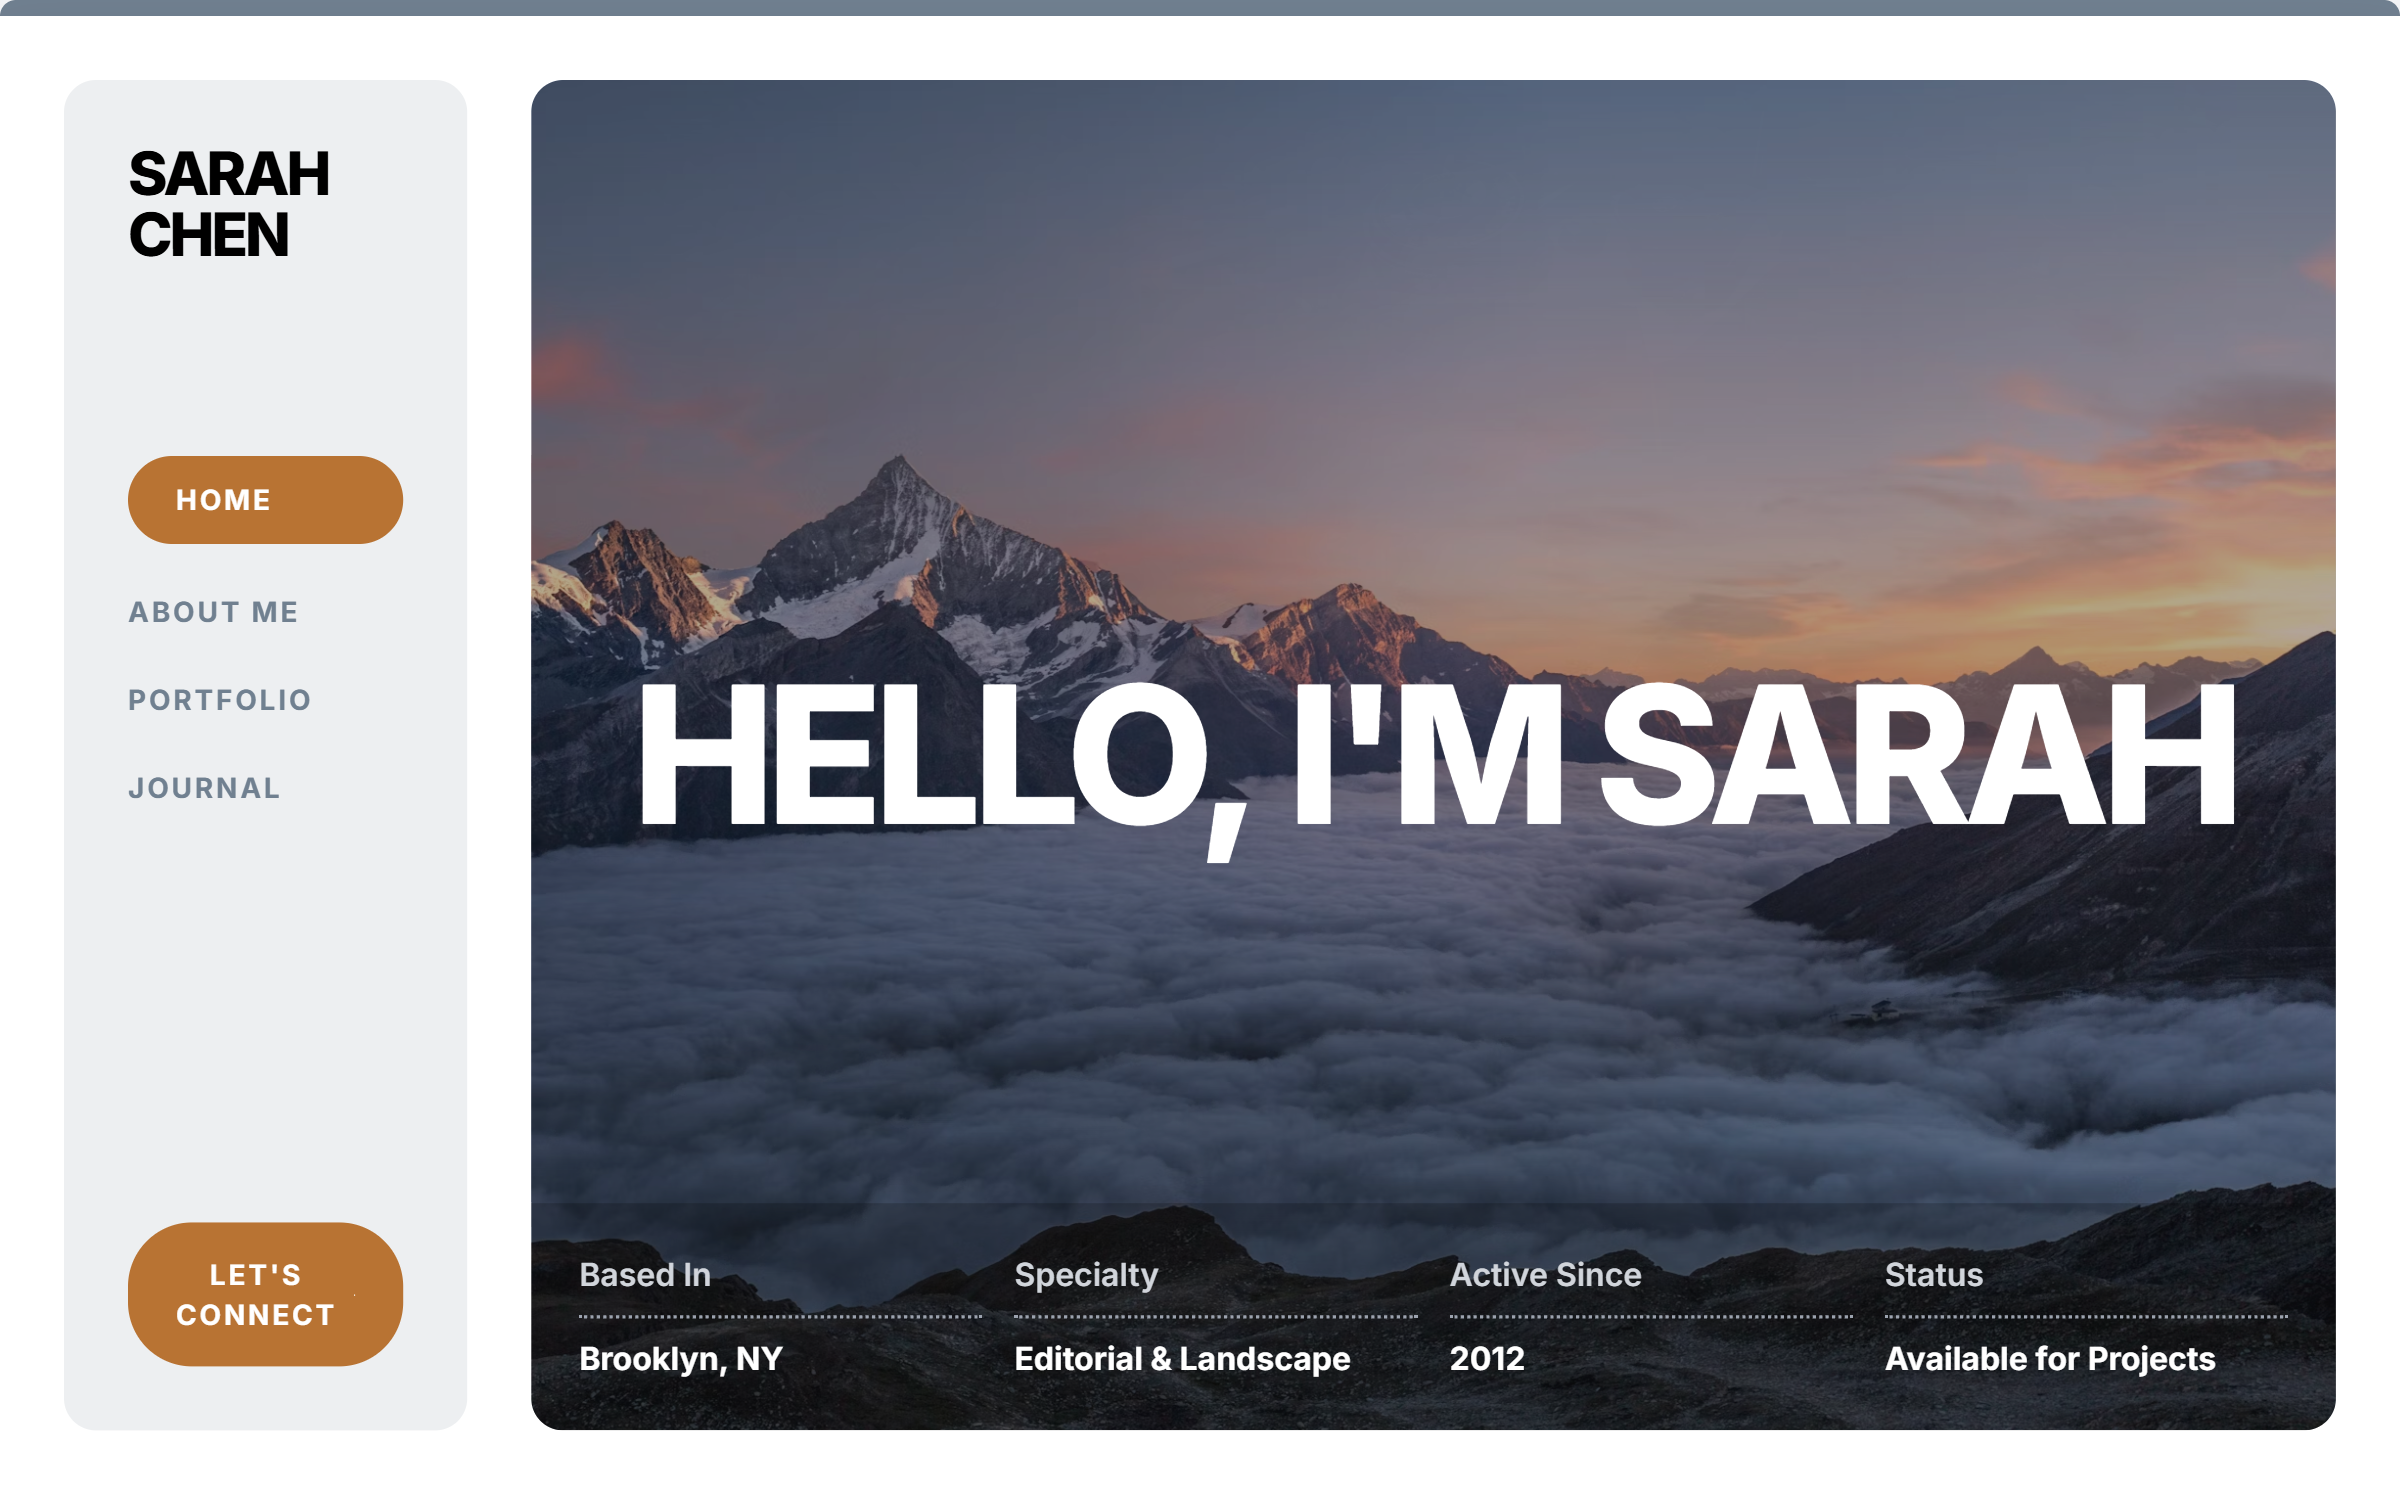This screenshot has width=2400, height=1500.
Task: Select the HOME navigation item
Action: [264, 499]
